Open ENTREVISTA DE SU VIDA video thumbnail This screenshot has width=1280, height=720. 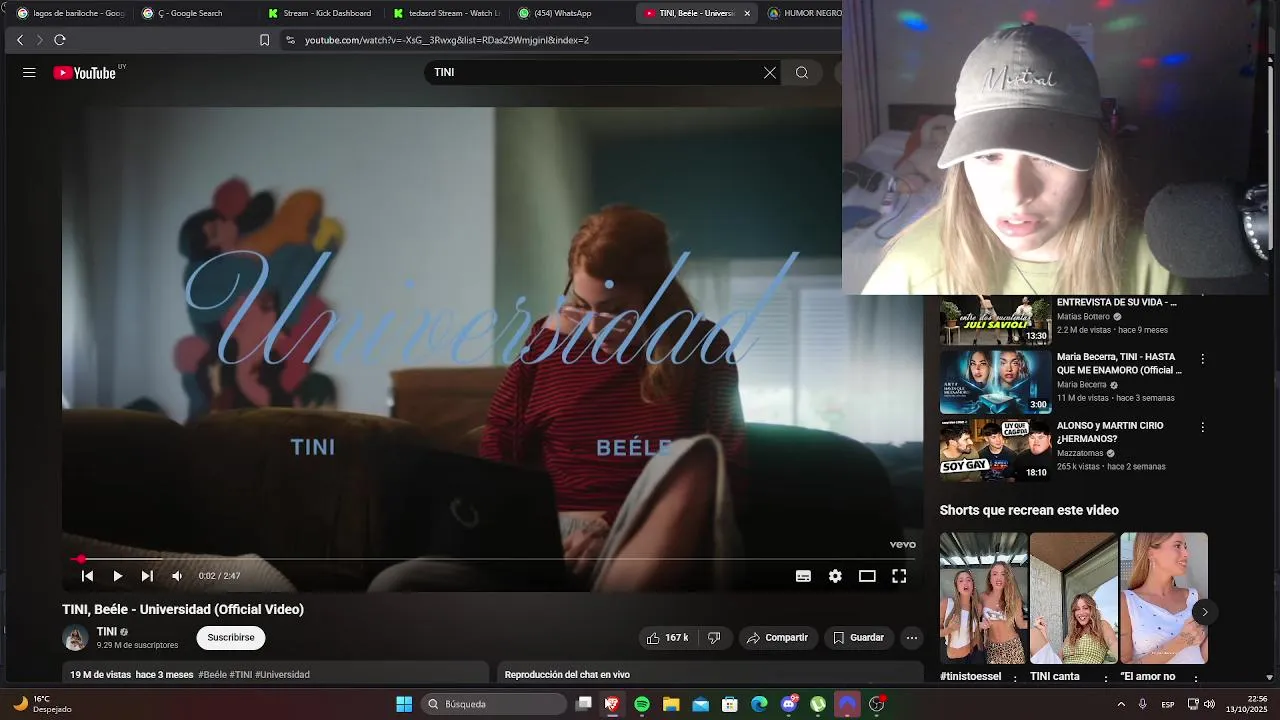click(x=996, y=320)
